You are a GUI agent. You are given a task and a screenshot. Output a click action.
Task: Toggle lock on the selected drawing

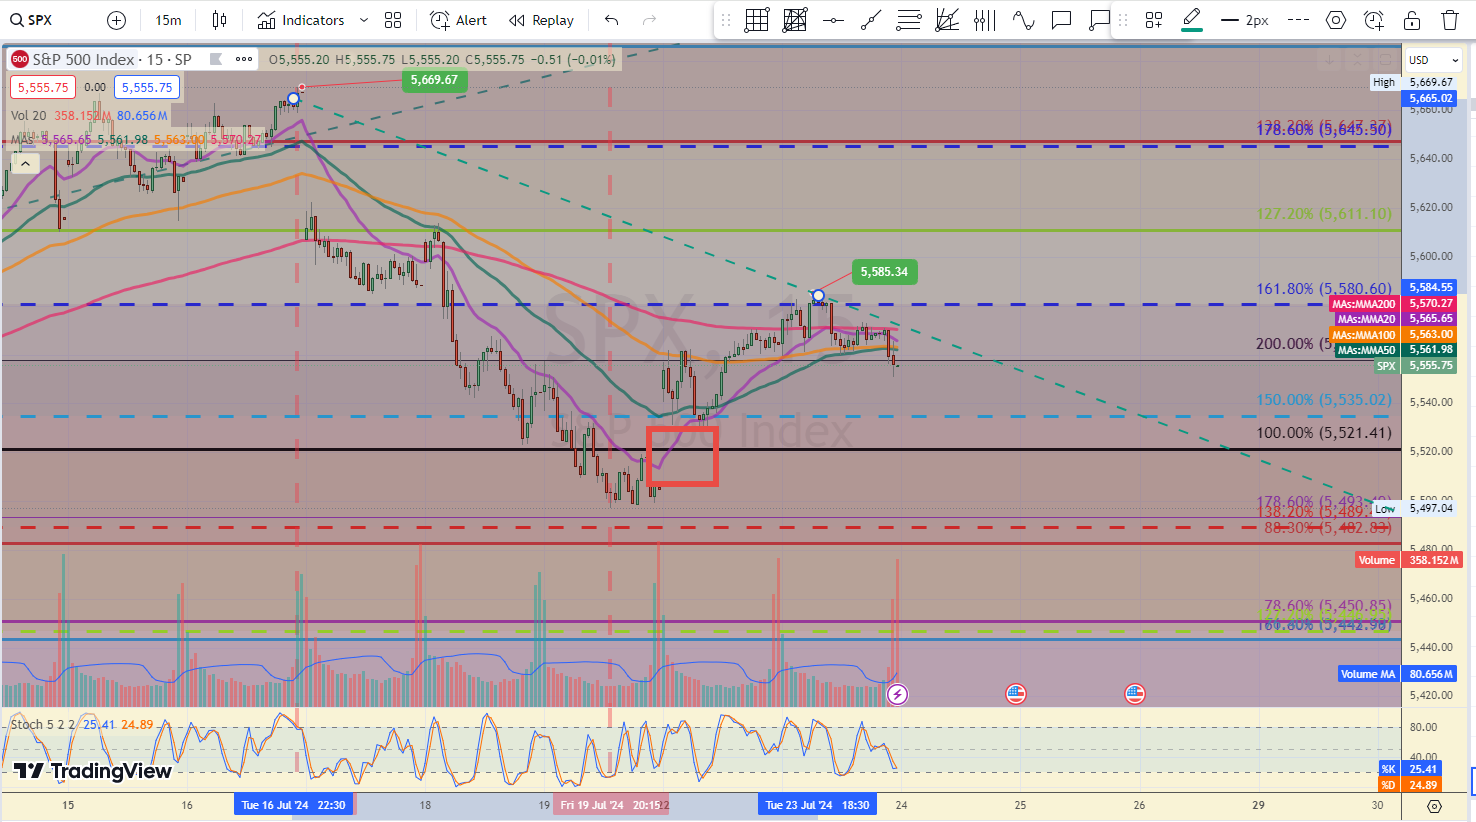tap(1412, 20)
